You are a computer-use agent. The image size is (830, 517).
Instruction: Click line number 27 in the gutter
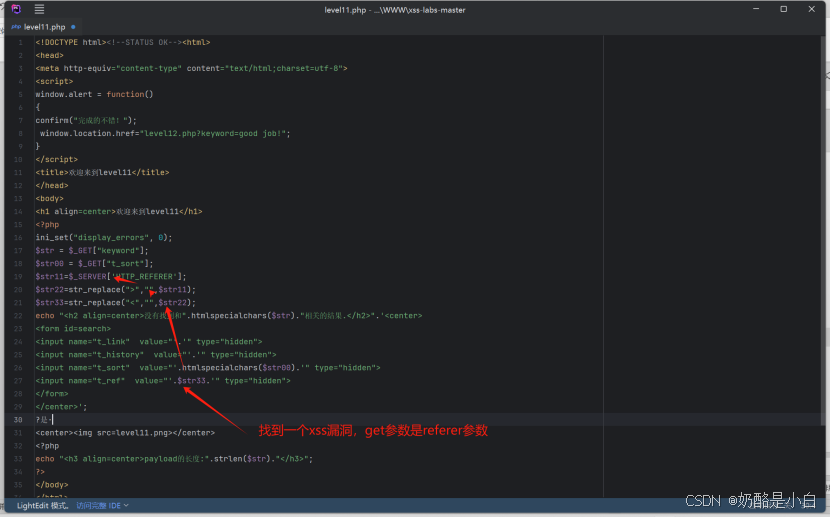[18, 380]
